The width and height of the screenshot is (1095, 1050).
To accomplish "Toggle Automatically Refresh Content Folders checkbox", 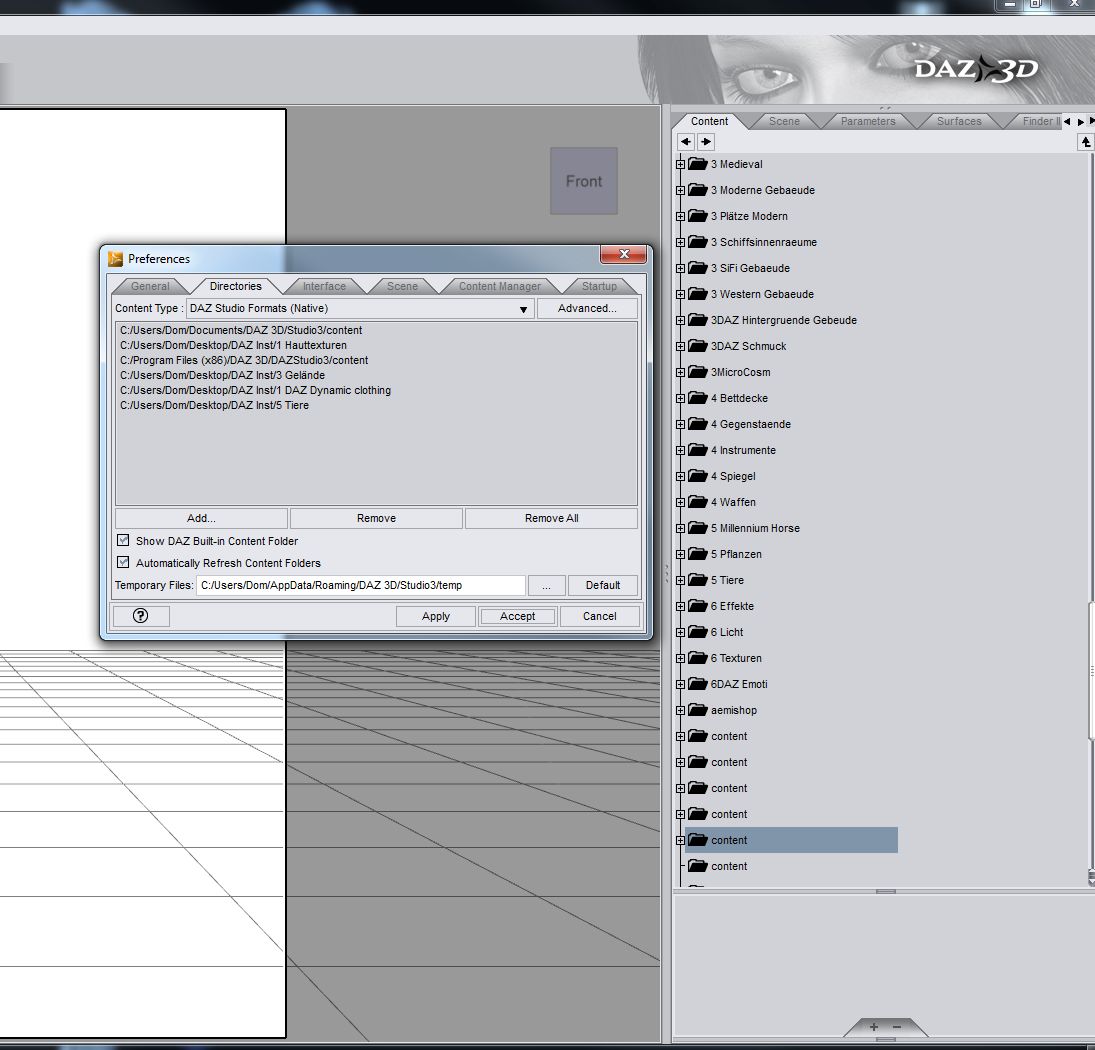I will tap(124, 562).
